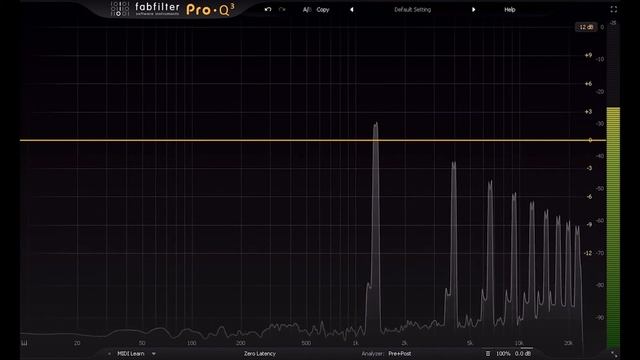The image size is (640, 360).
Task: Enter full screen mode icon
Action: (x=613, y=9)
